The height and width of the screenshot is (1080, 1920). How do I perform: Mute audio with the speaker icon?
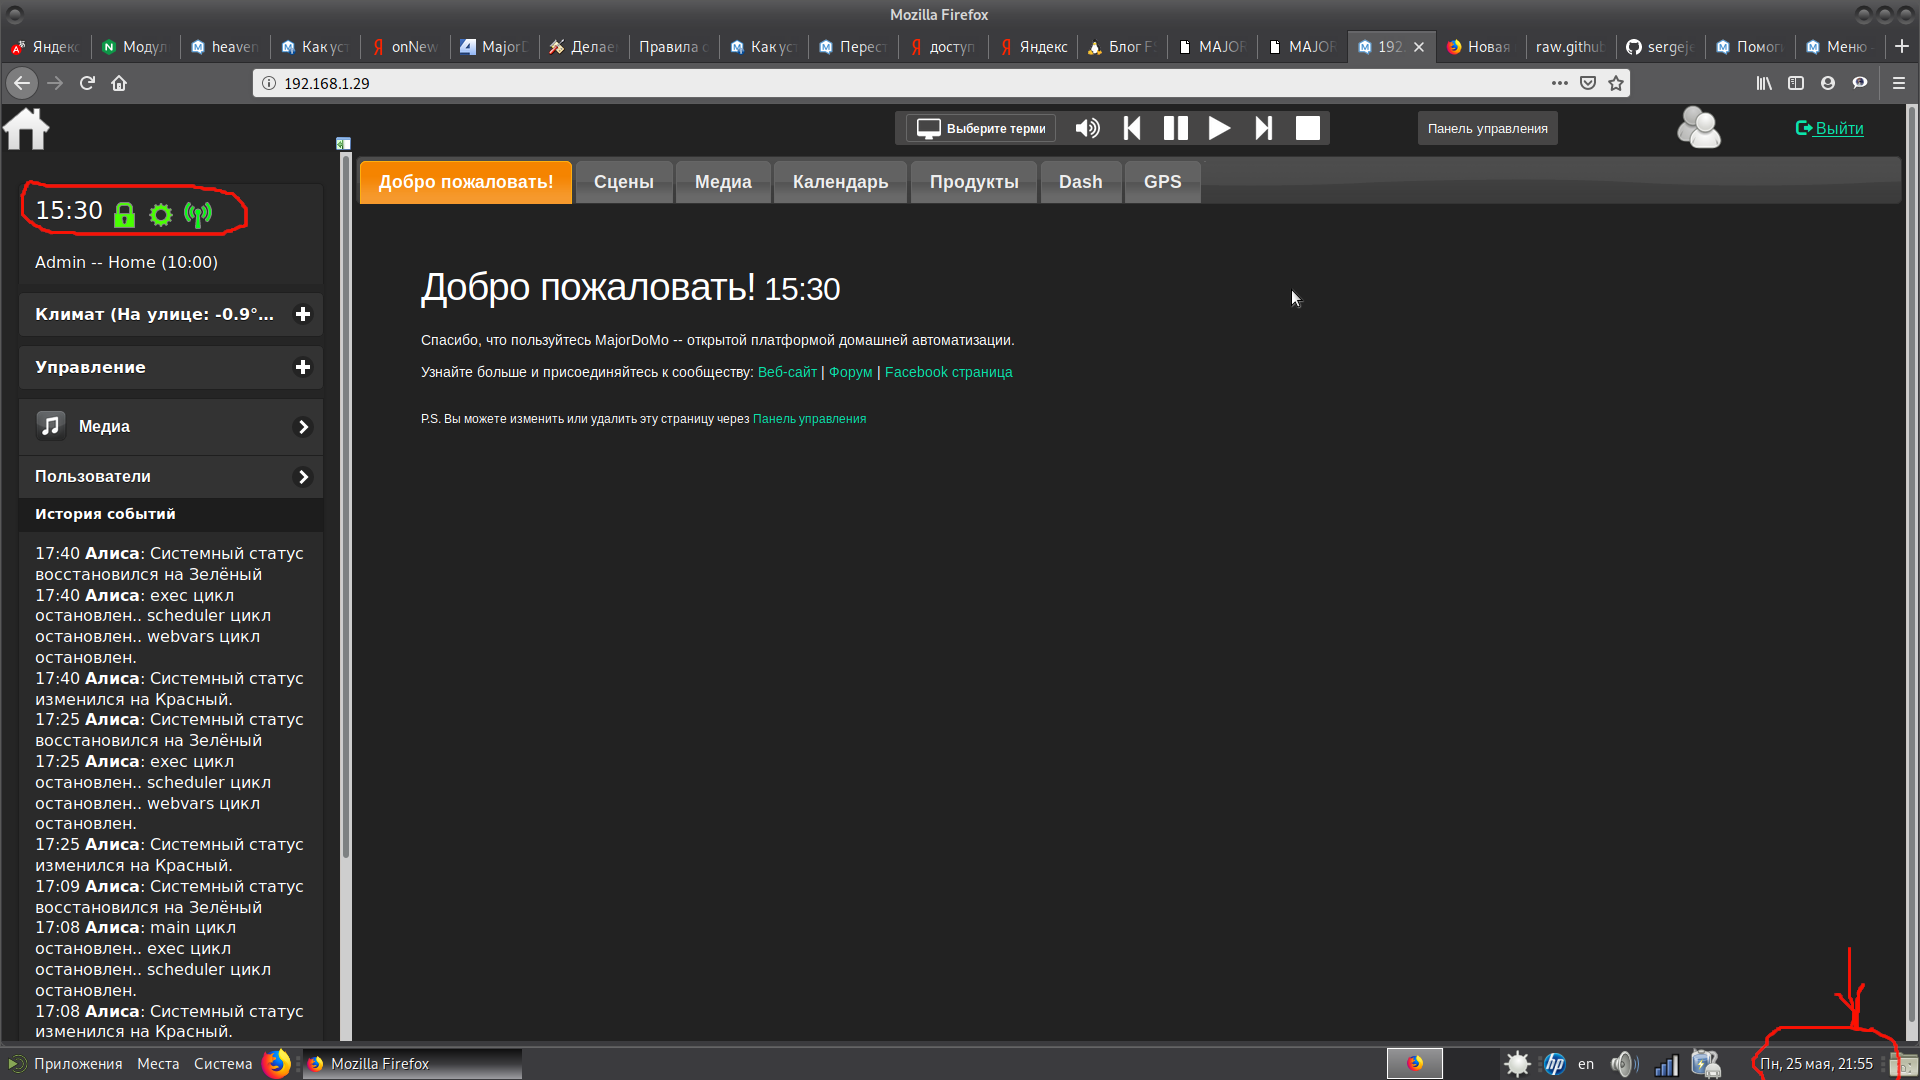point(1088,128)
